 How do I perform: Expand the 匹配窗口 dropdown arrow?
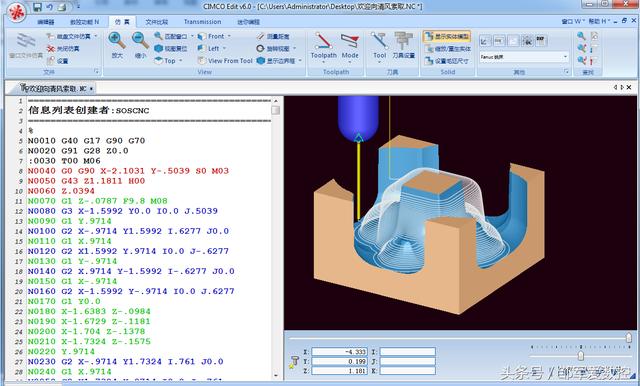tap(192, 36)
